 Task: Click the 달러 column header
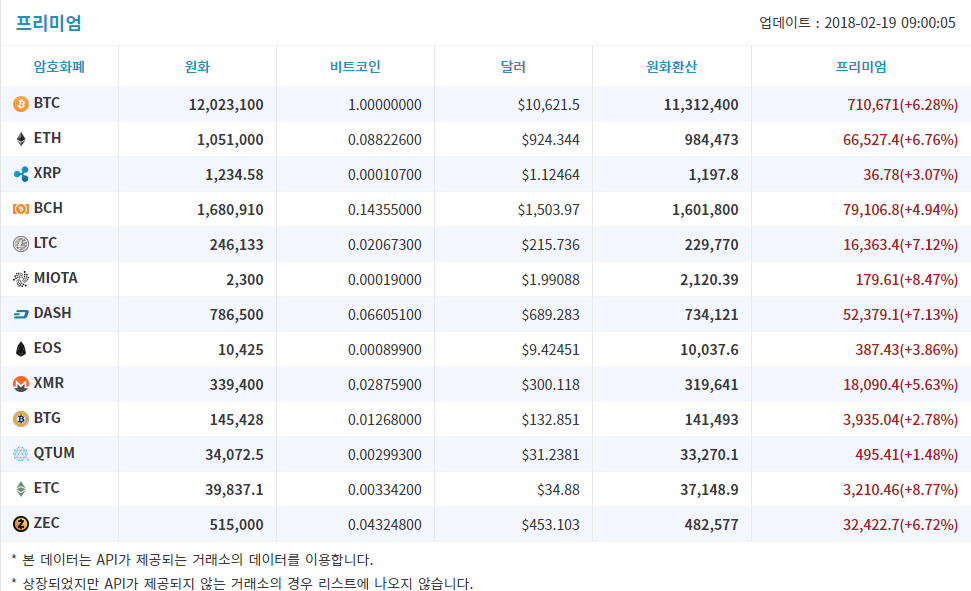(513, 66)
